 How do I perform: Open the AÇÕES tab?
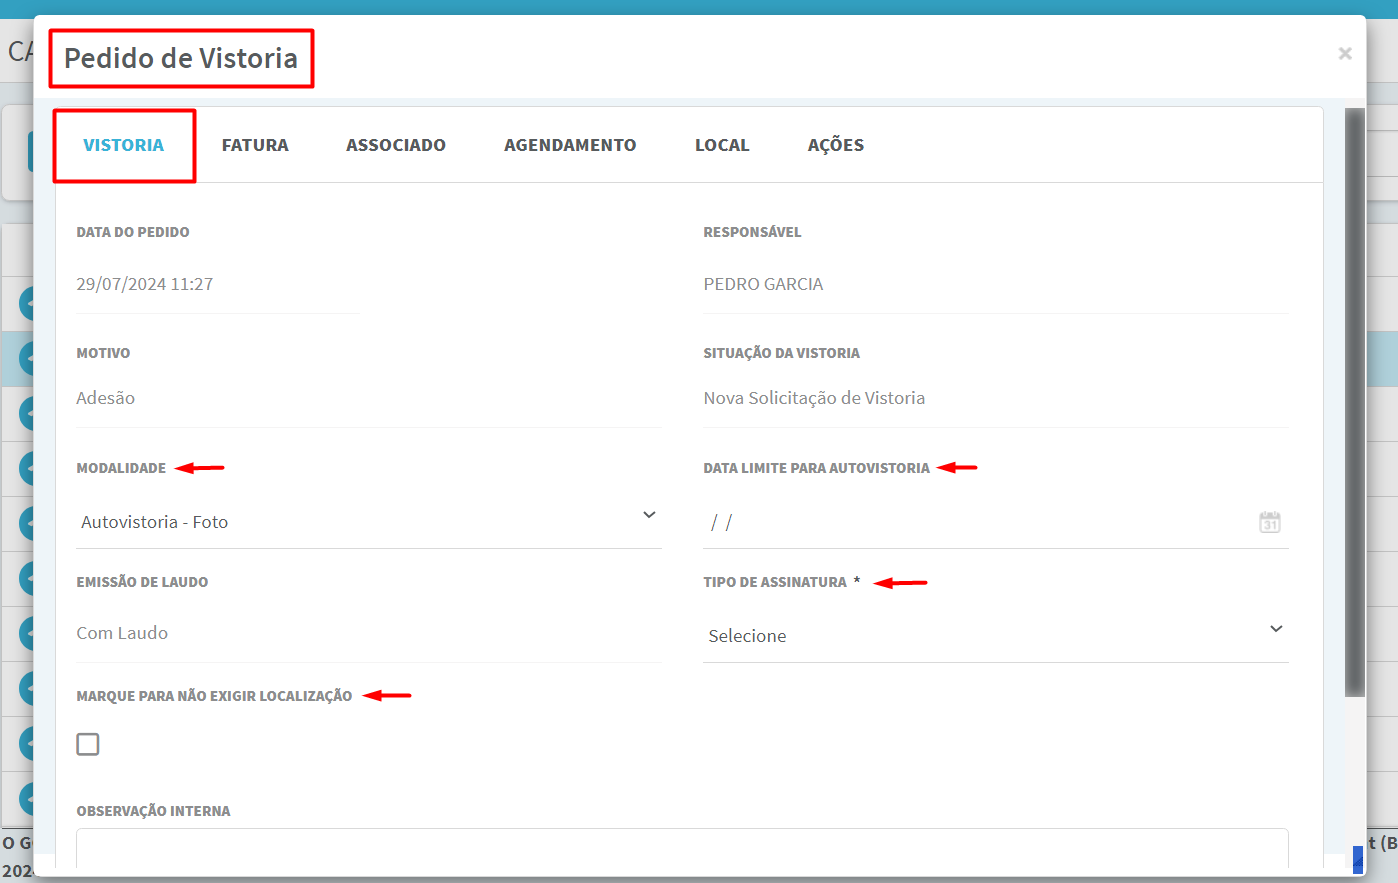click(836, 145)
